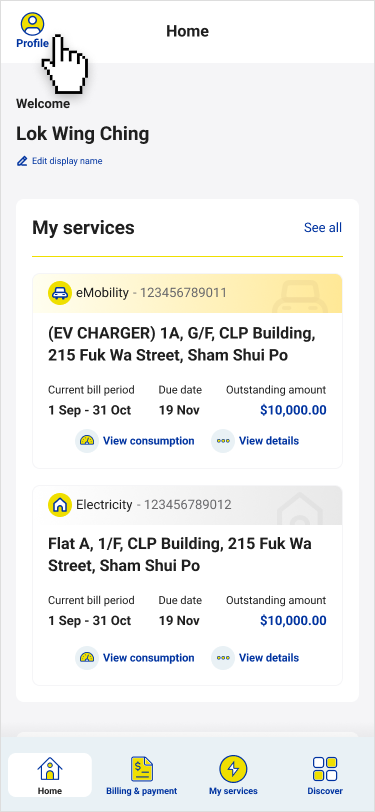Click the Electricity card's three-dot details icon
This screenshot has width=375, height=812.
point(223,658)
